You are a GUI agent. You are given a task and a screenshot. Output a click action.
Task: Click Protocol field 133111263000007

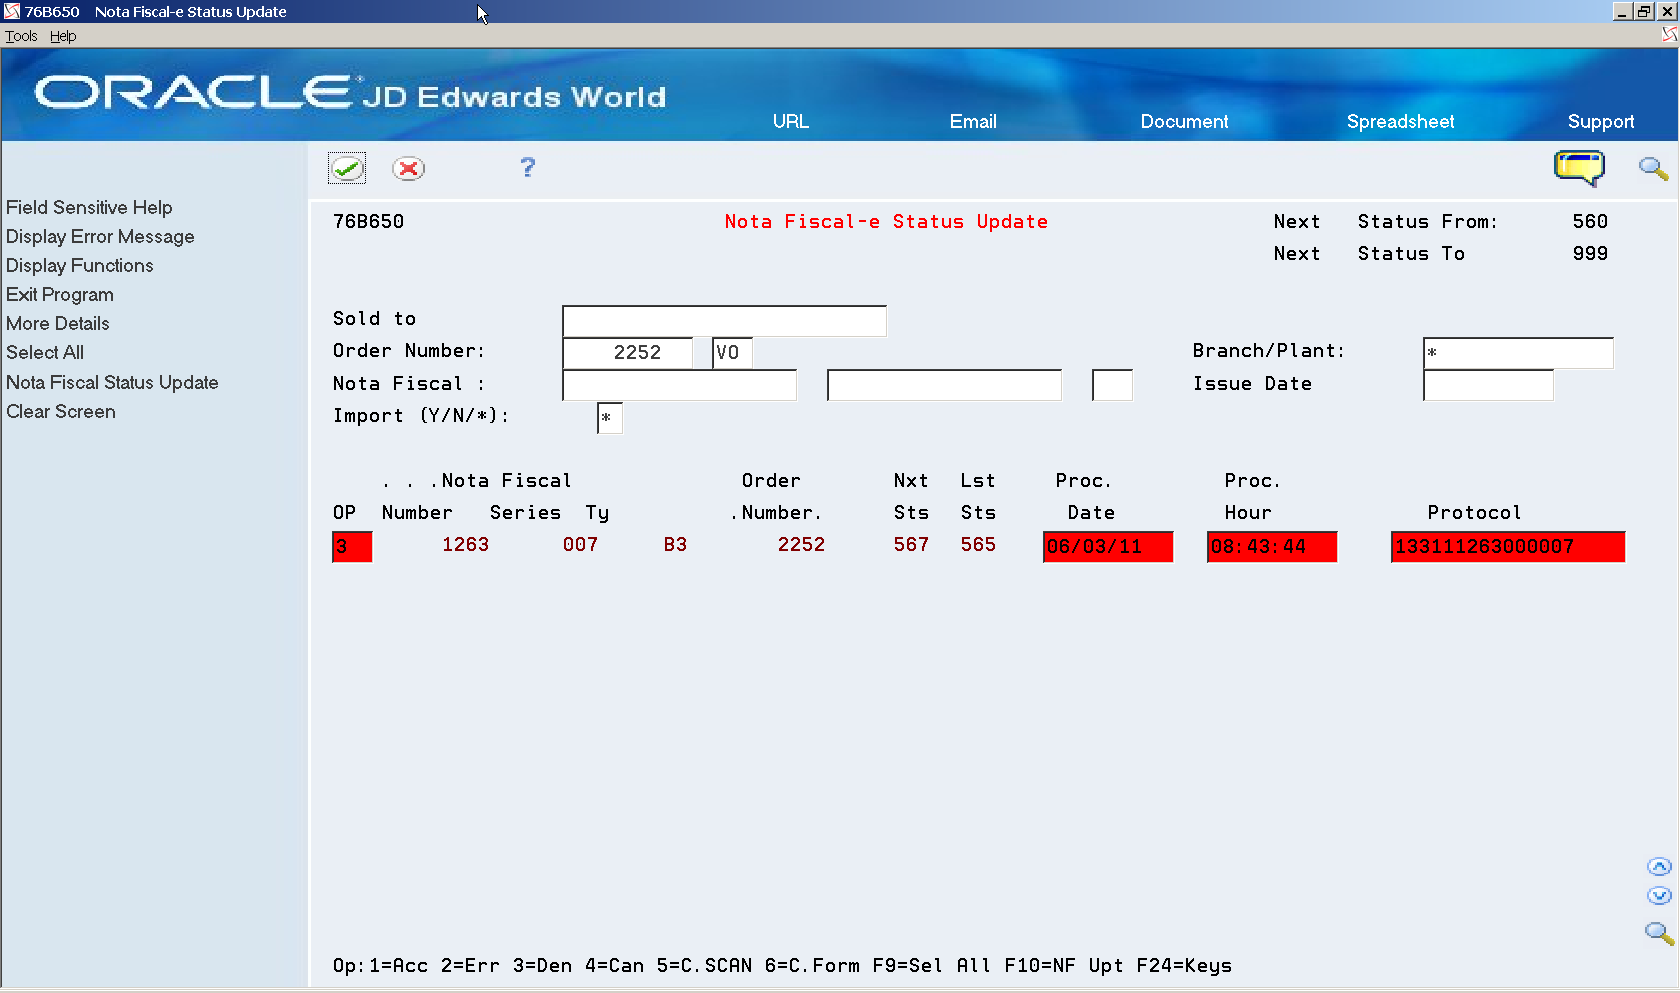(x=1508, y=547)
